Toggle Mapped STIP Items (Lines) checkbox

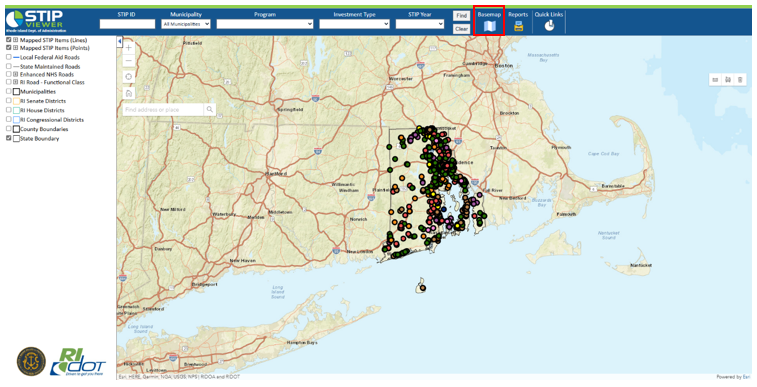pos(9,40)
